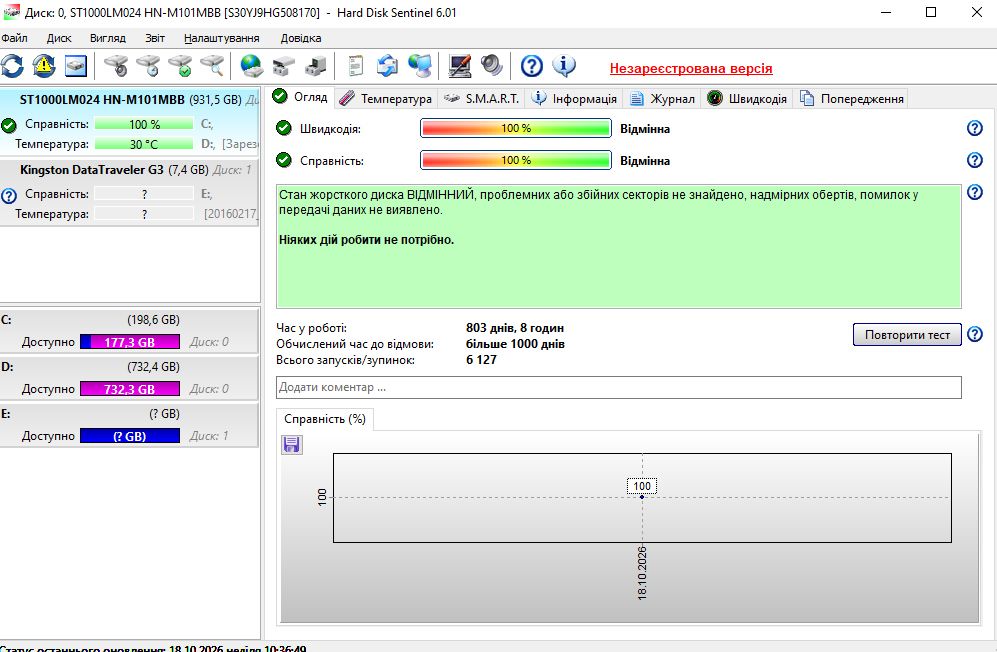Open the Налаштування menu
The height and width of the screenshot is (652, 997).
coord(222,38)
